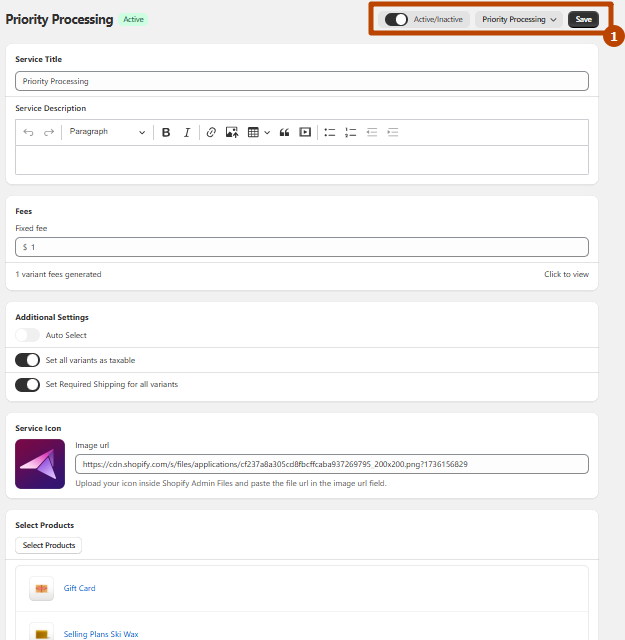Click the Italic formatting icon
625x640 pixels.
(x=186, y=132)
